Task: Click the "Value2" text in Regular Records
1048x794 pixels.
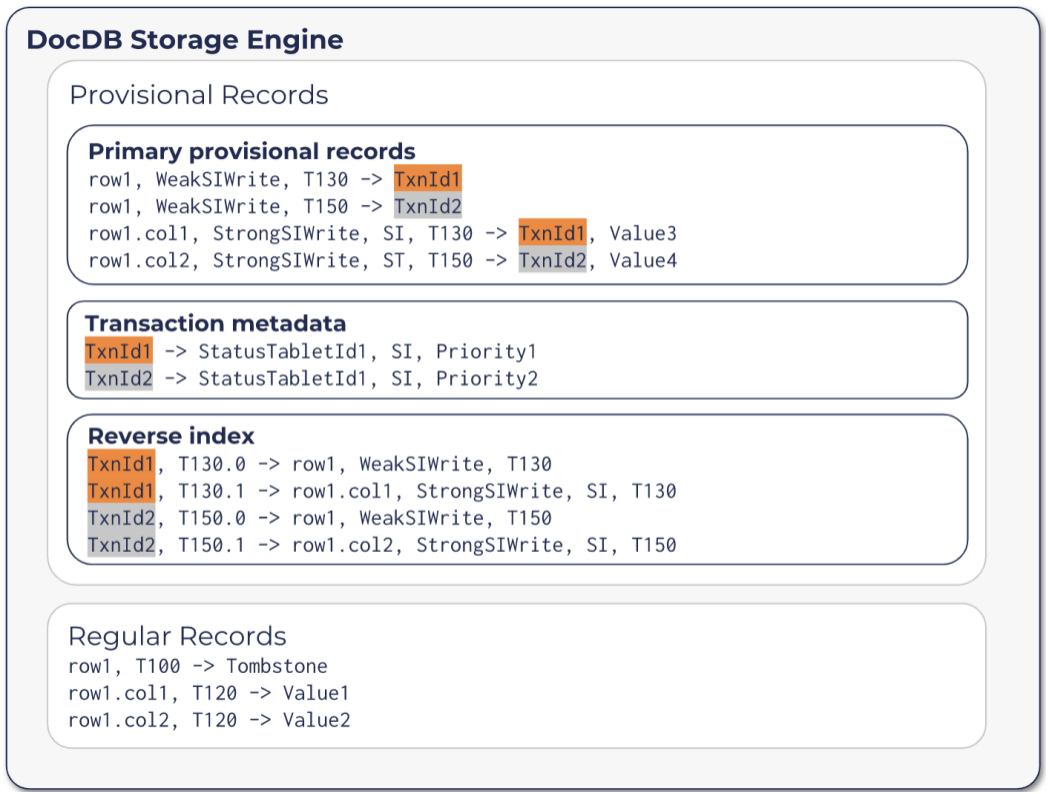Action: point(316,720)
